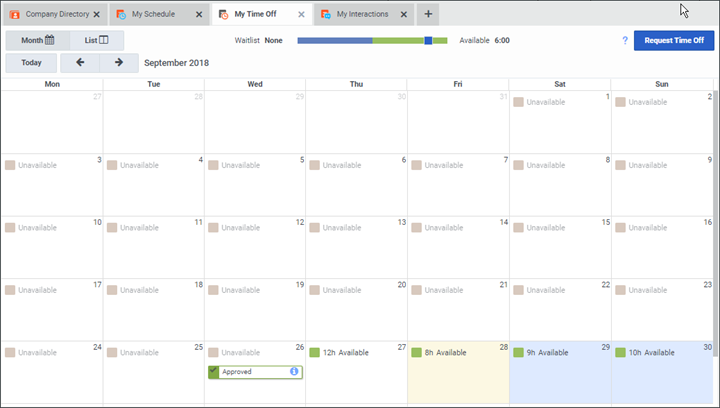Open a new tab with plus icon

point(428,15)
